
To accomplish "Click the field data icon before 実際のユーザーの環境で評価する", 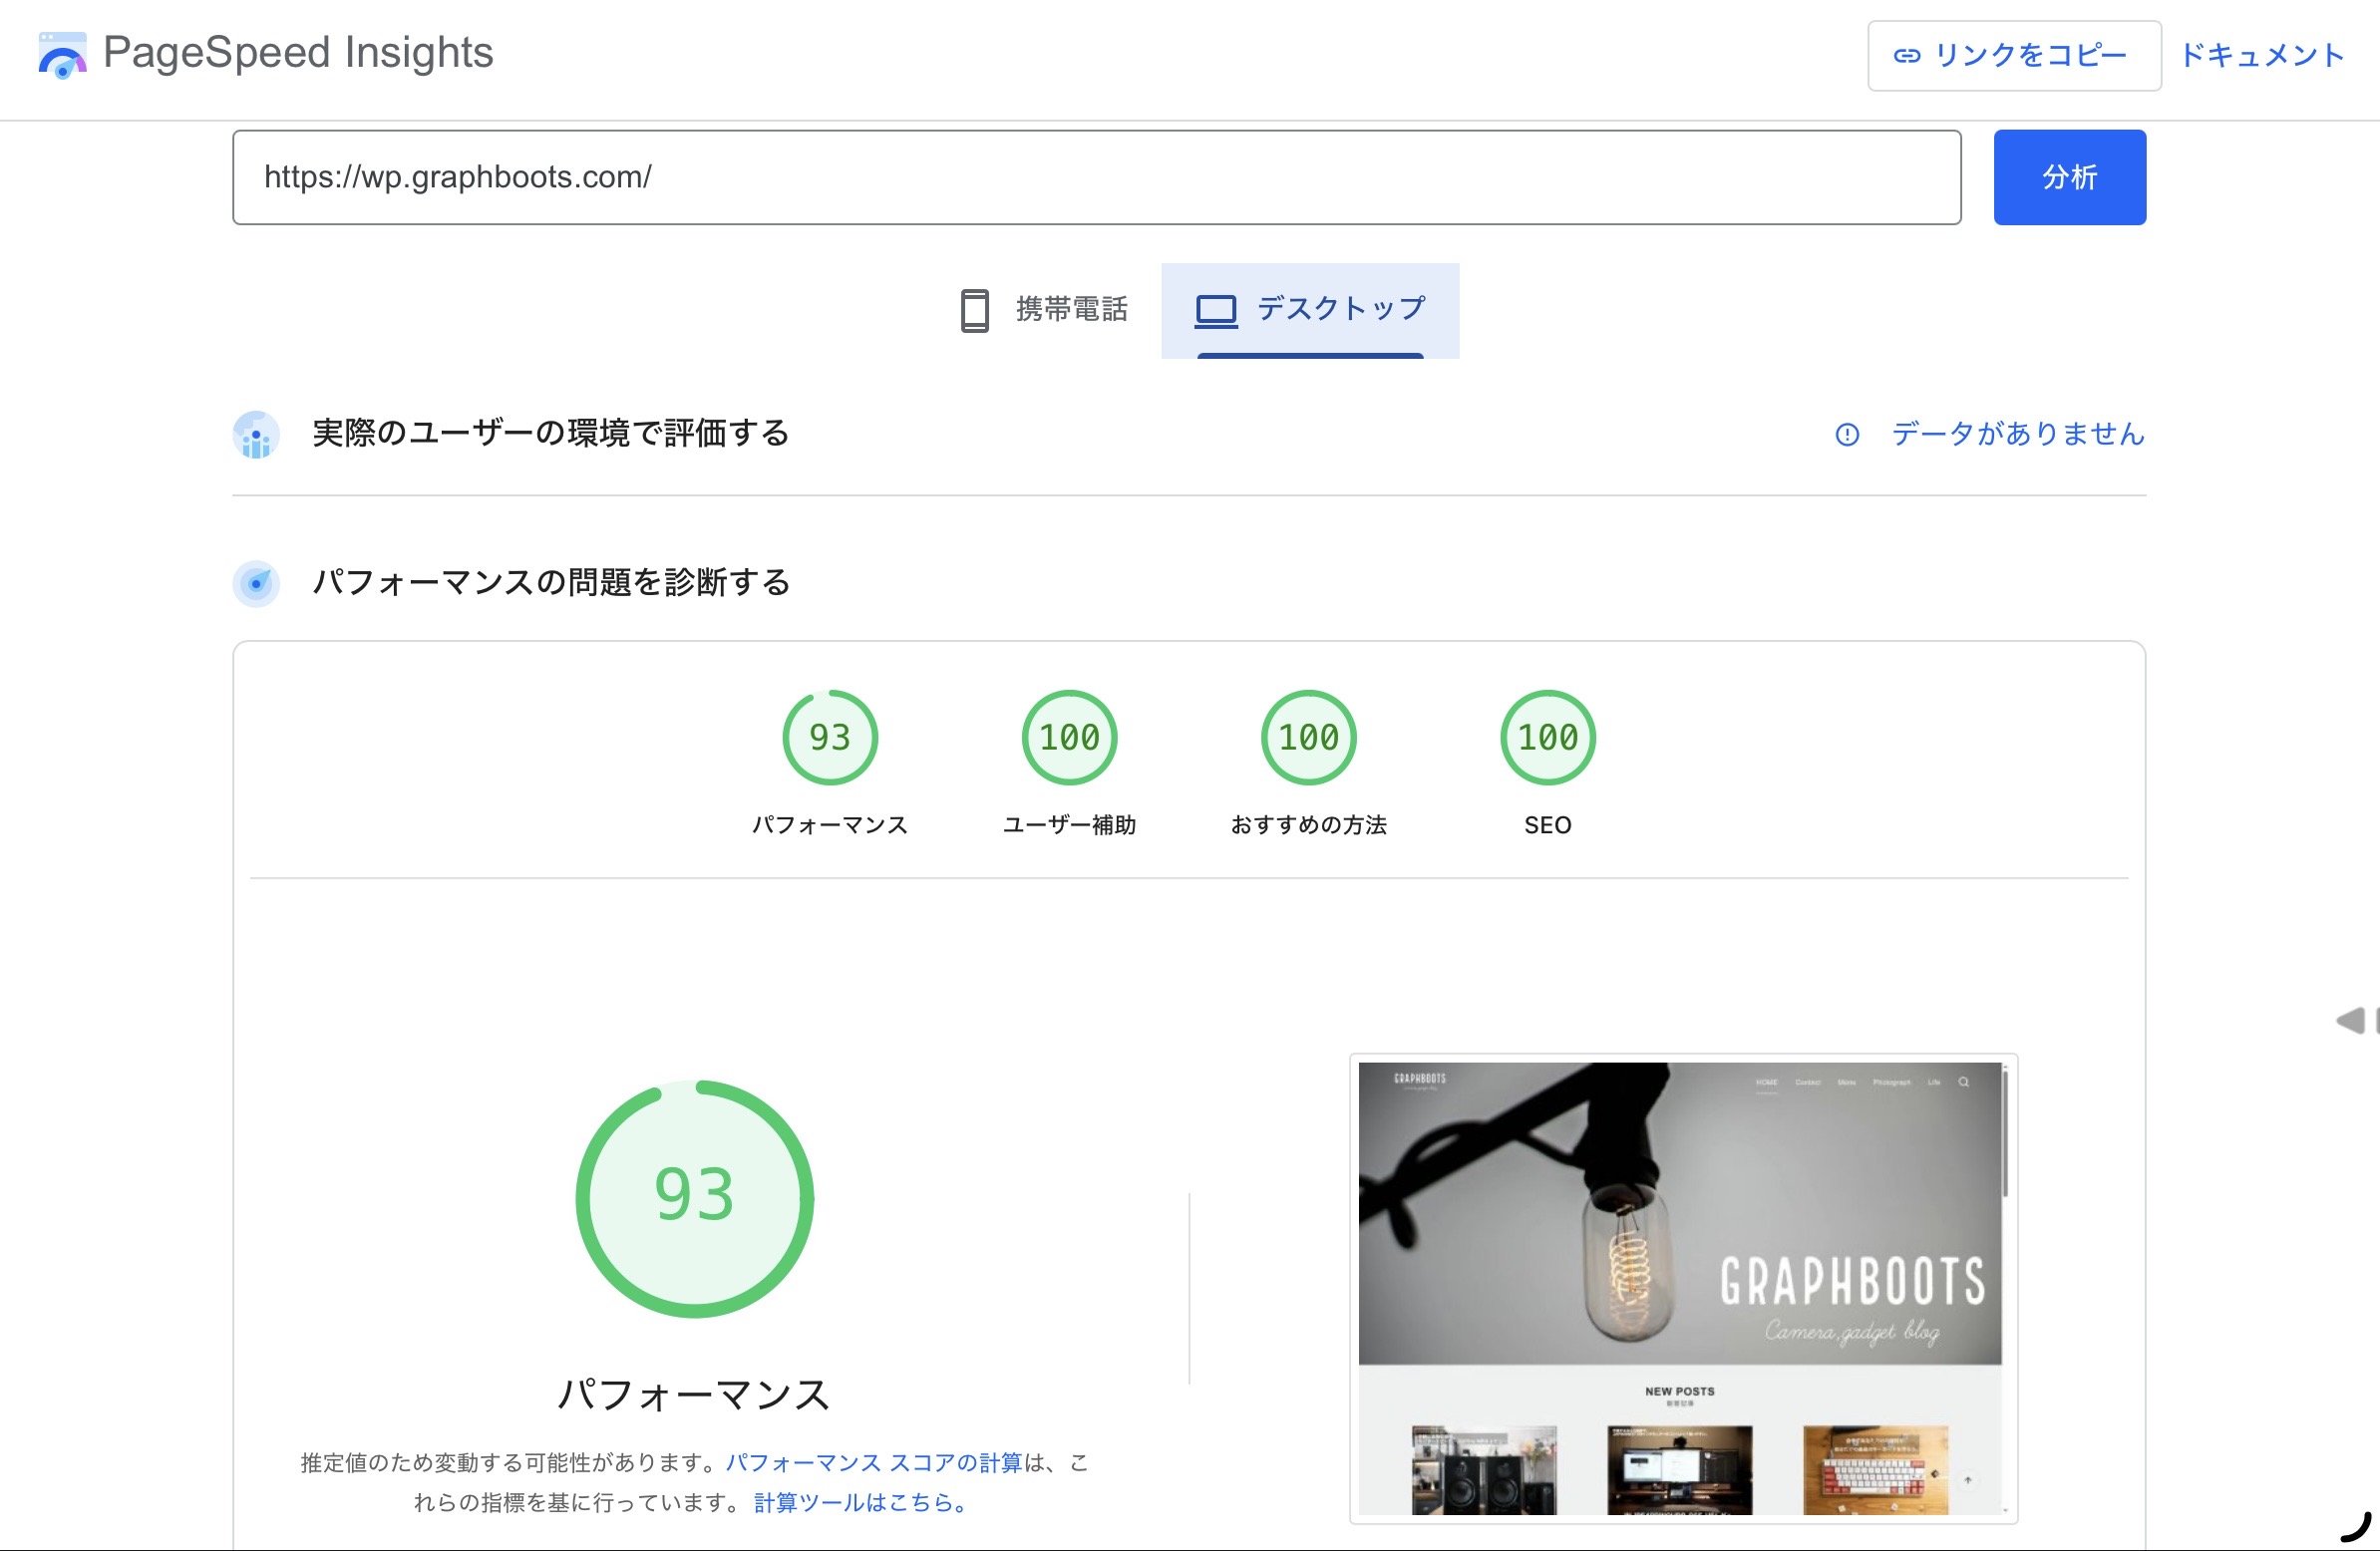I will point(256,434).
